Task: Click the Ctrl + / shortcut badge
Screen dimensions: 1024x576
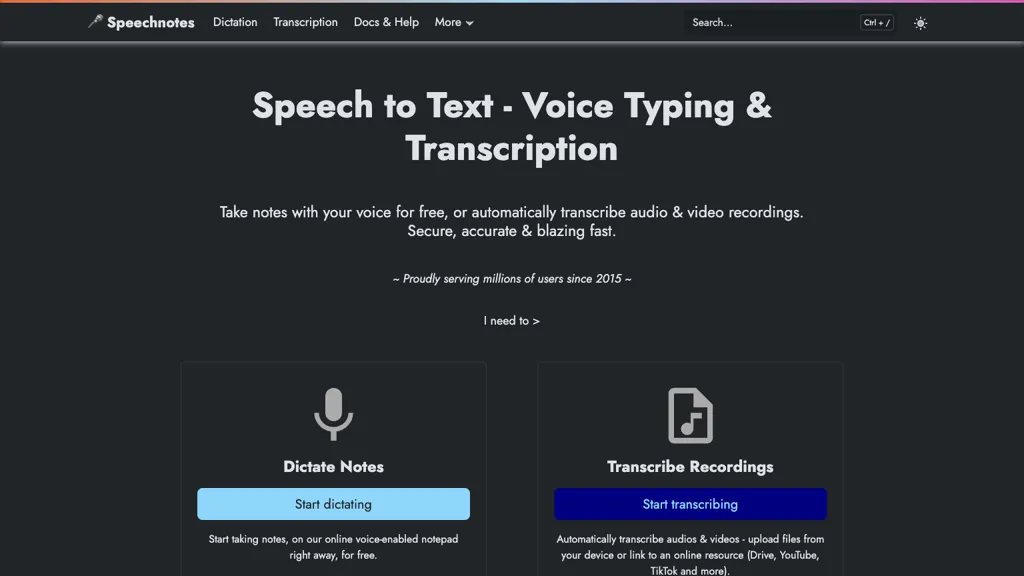Action: 877,22
